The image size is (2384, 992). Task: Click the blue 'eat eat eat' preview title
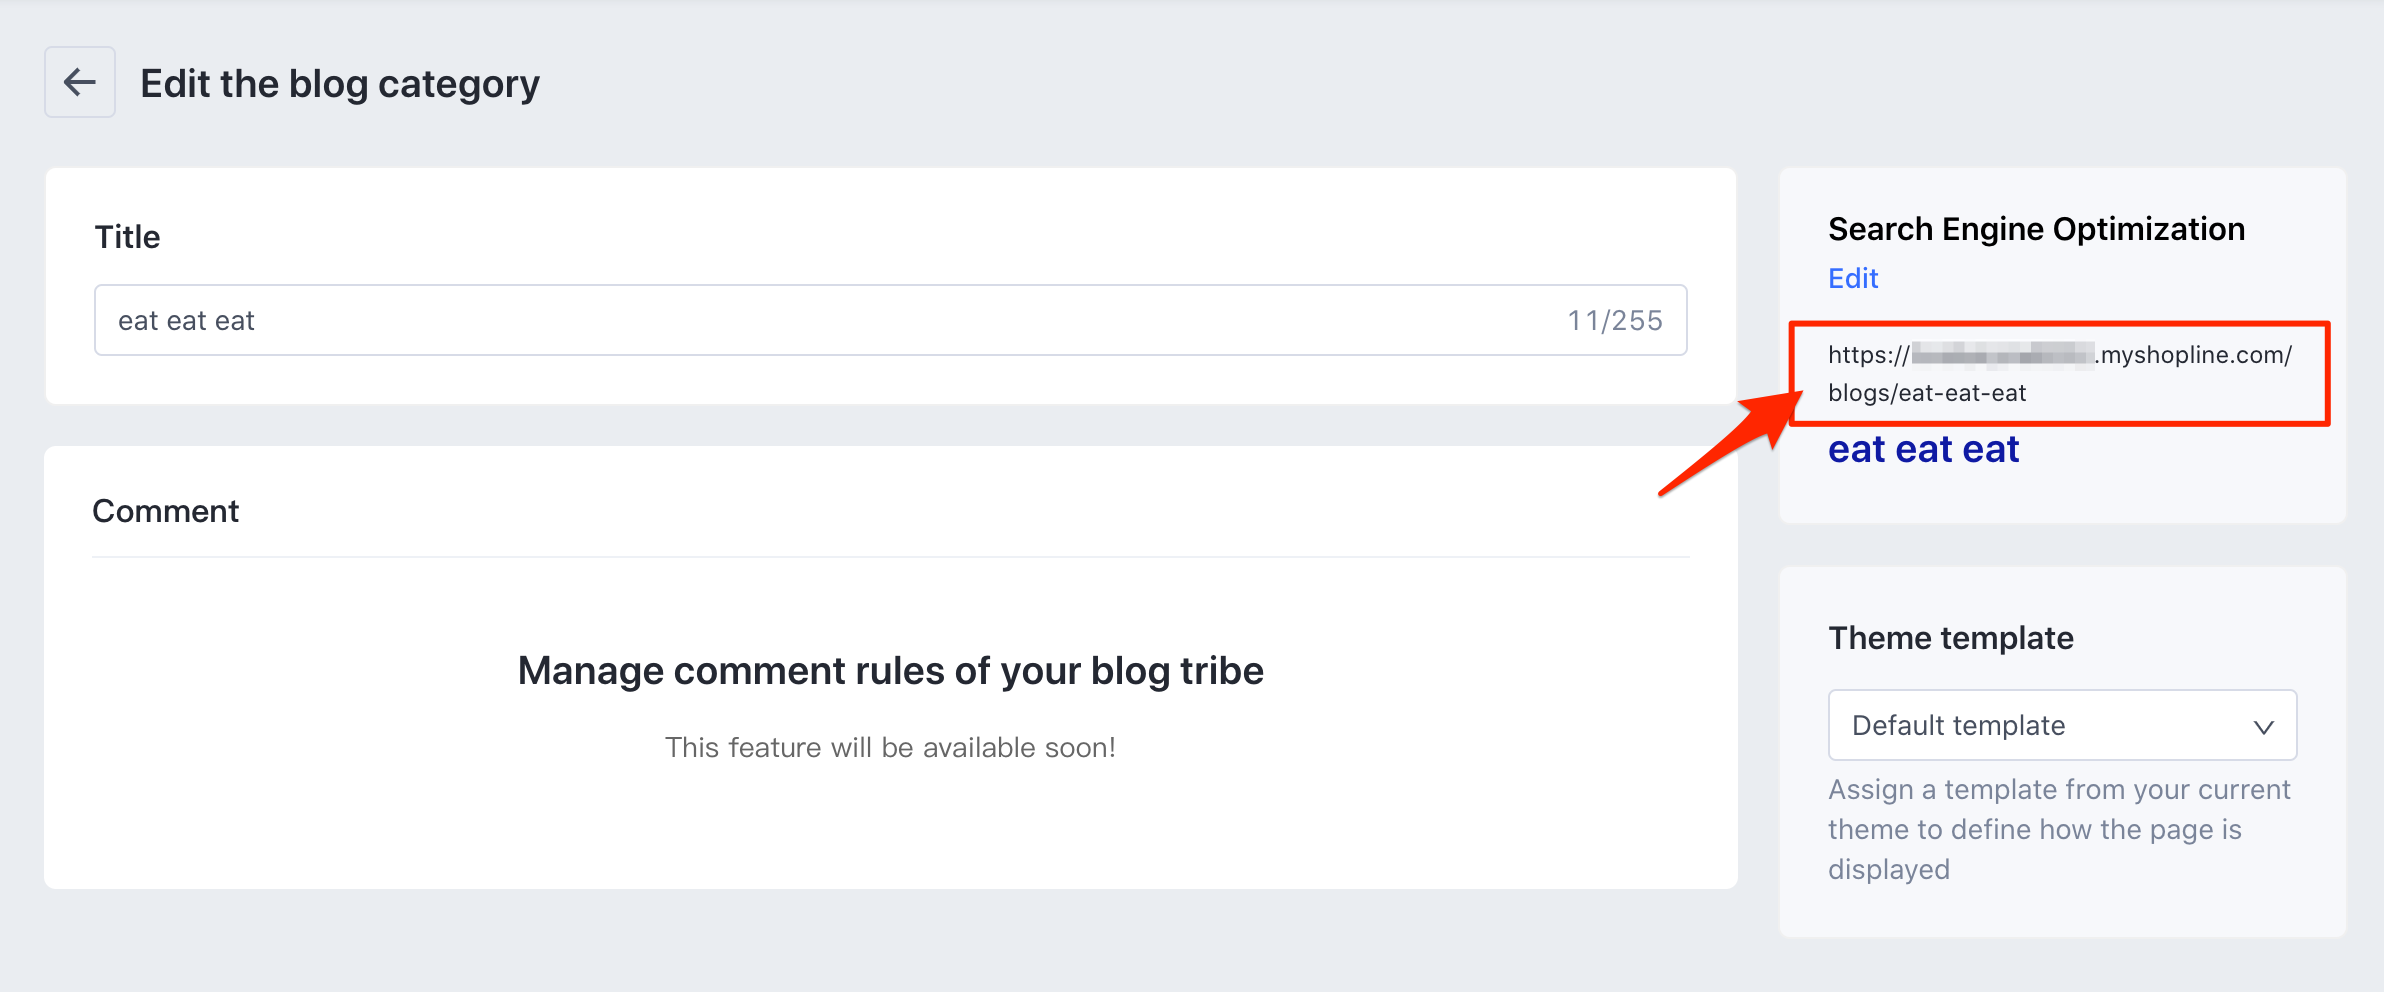click(x=1923, y=450)
